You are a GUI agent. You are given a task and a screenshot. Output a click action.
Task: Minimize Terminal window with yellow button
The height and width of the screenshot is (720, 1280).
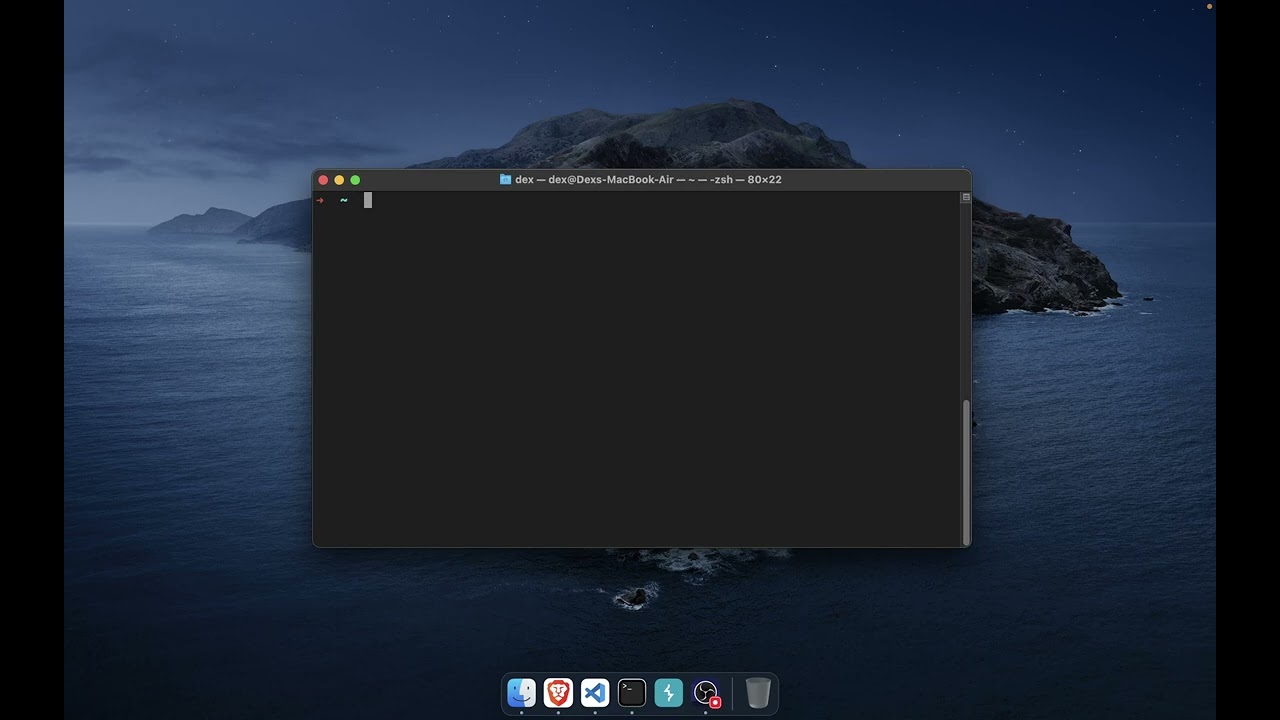(x=339, y=180)
